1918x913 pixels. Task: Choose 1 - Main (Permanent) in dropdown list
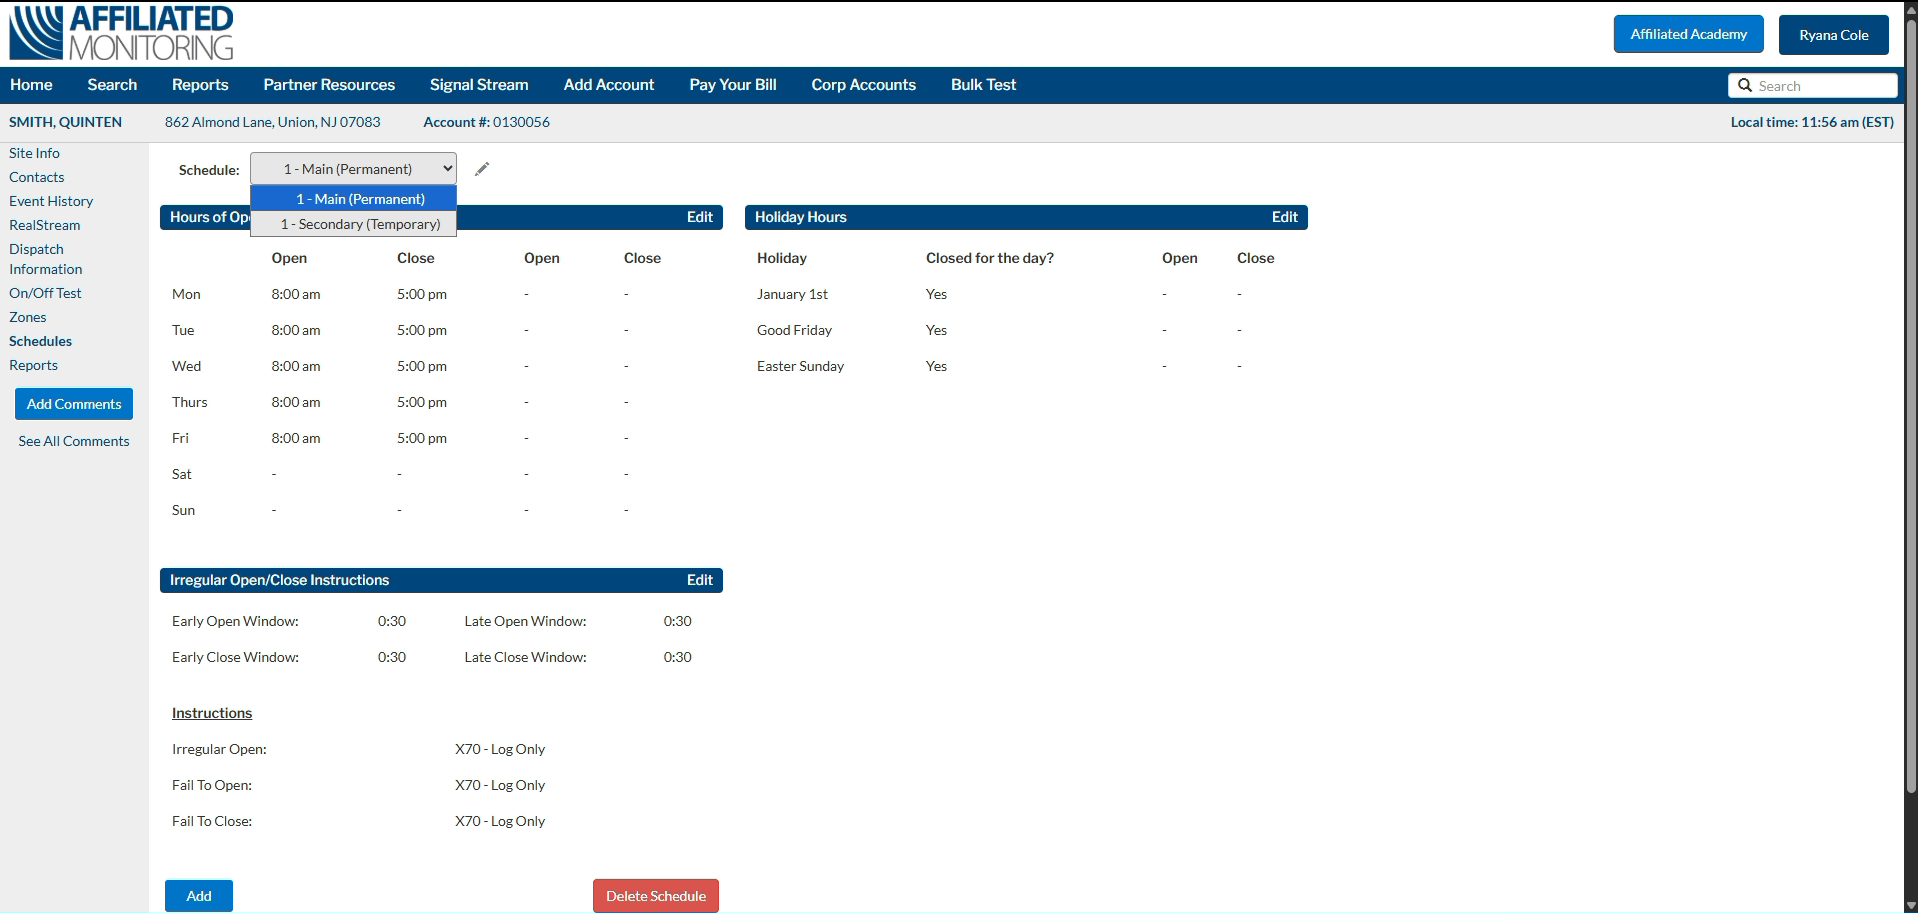360,199
